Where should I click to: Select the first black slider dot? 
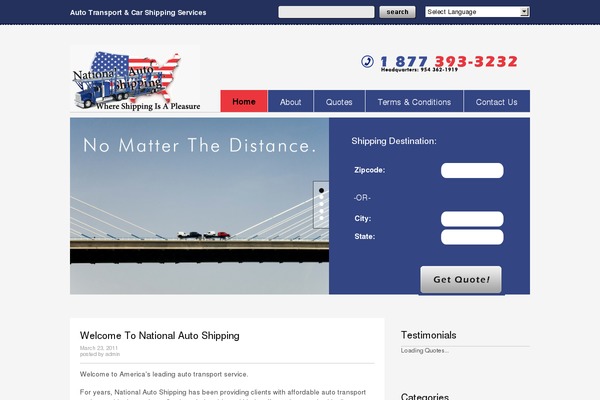click(321, 190)
